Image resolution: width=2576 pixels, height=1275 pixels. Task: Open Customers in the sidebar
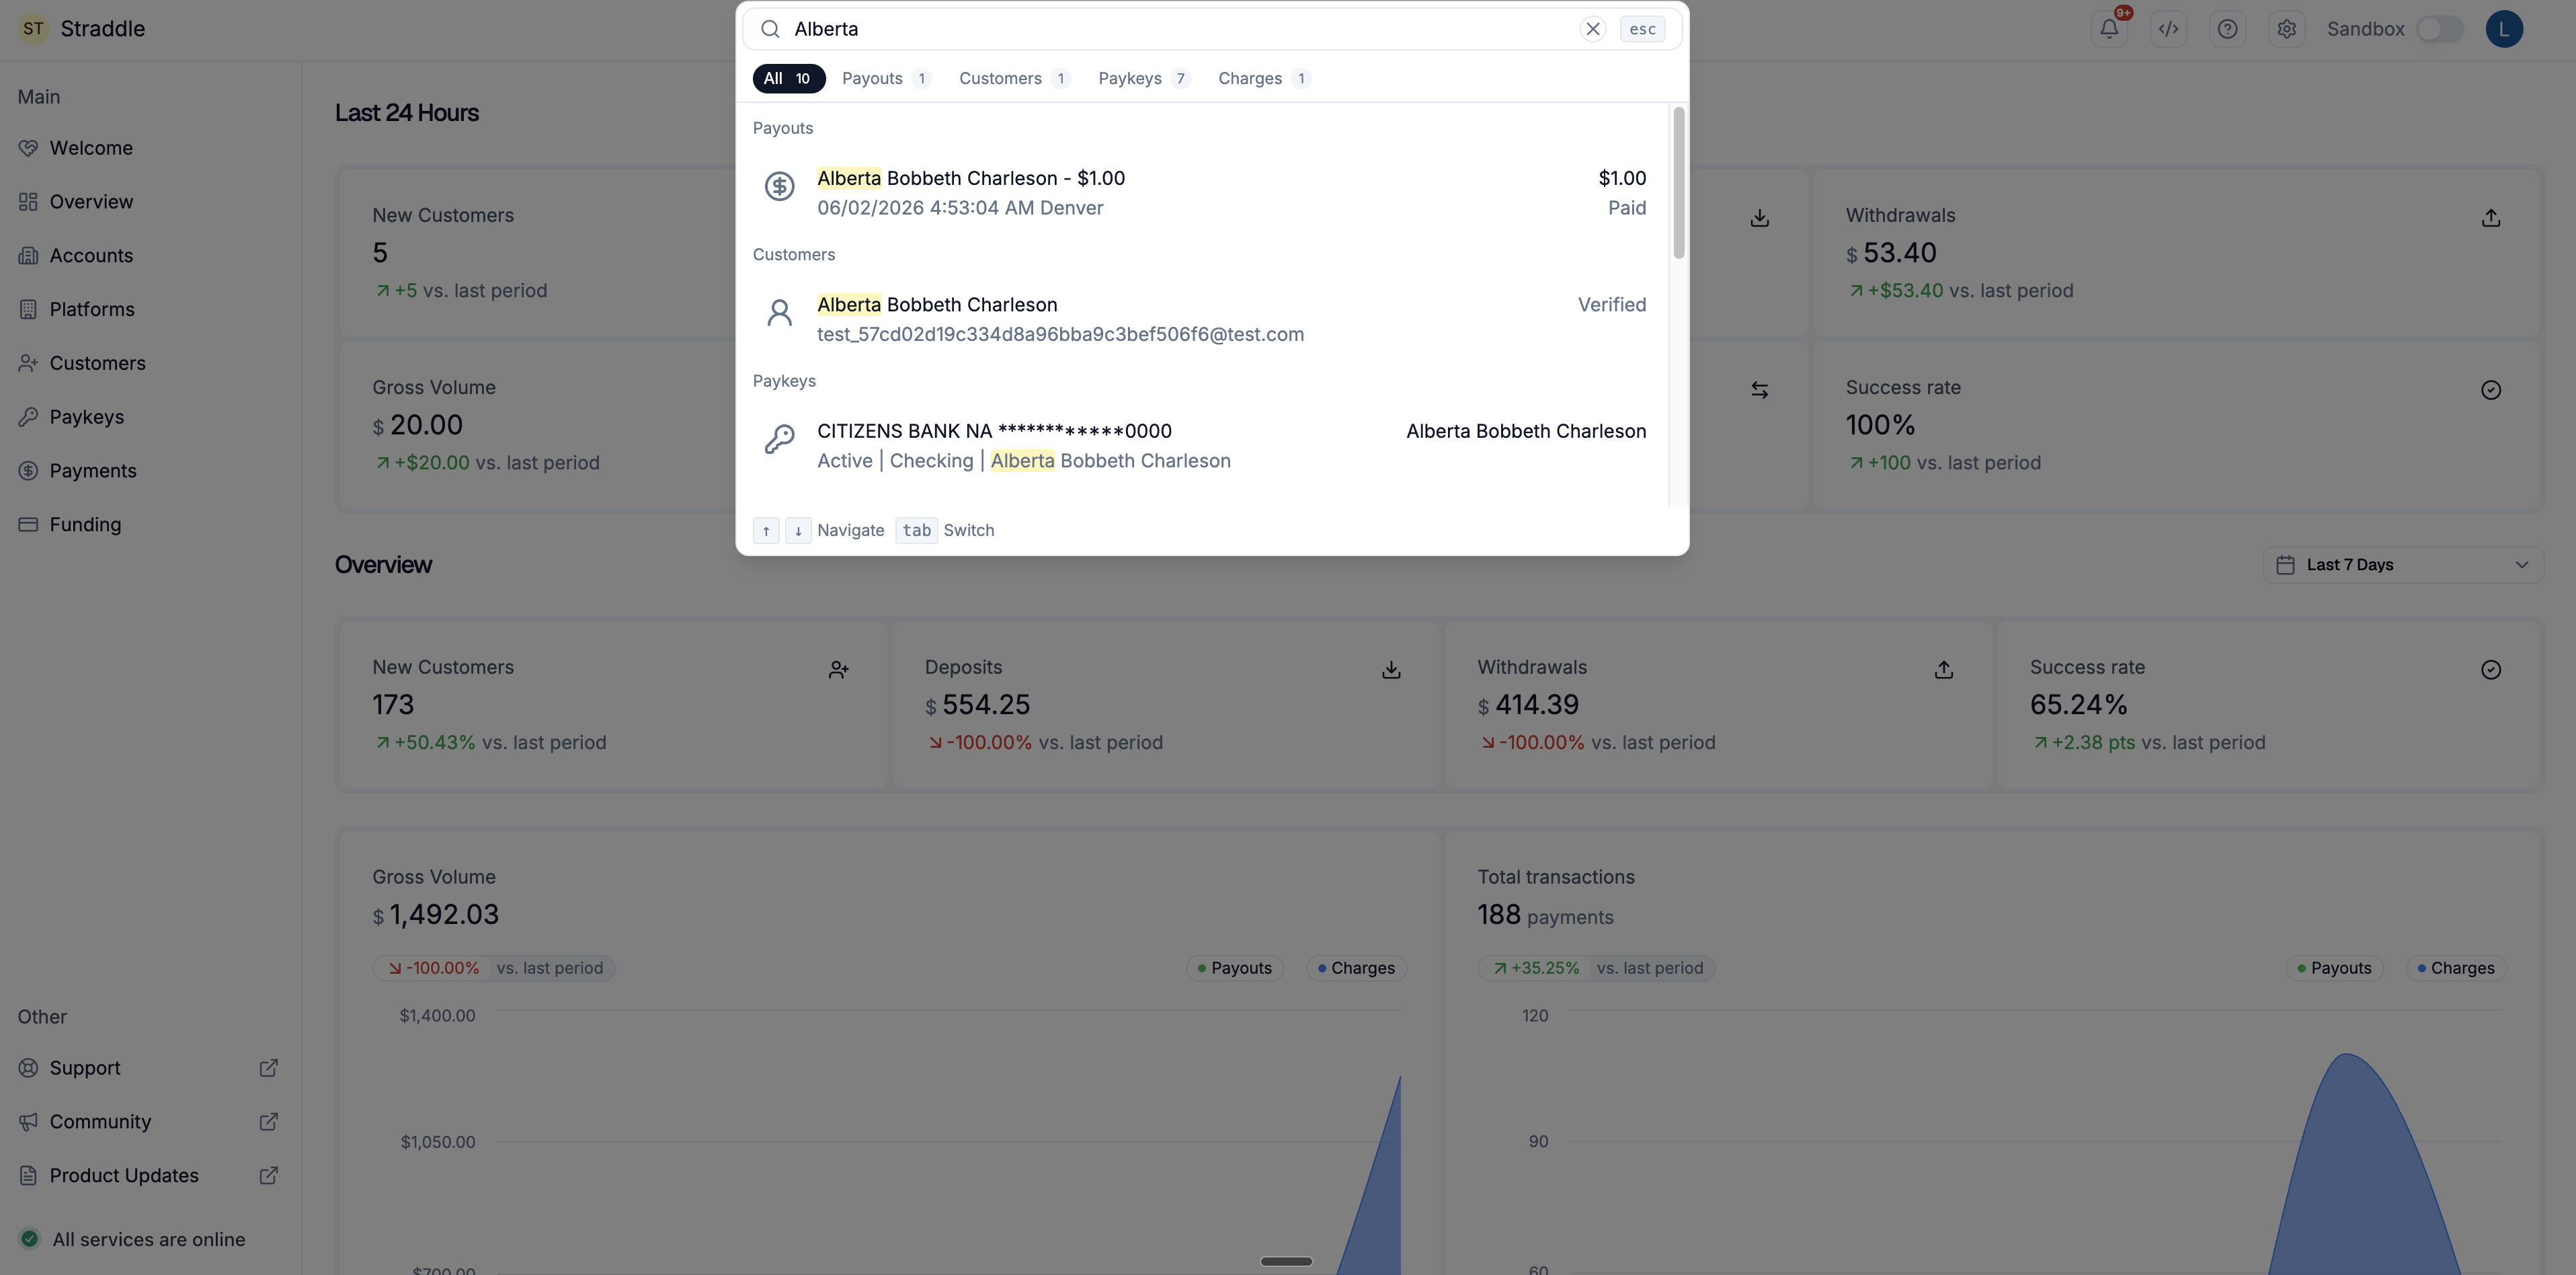tap(150, 363)
